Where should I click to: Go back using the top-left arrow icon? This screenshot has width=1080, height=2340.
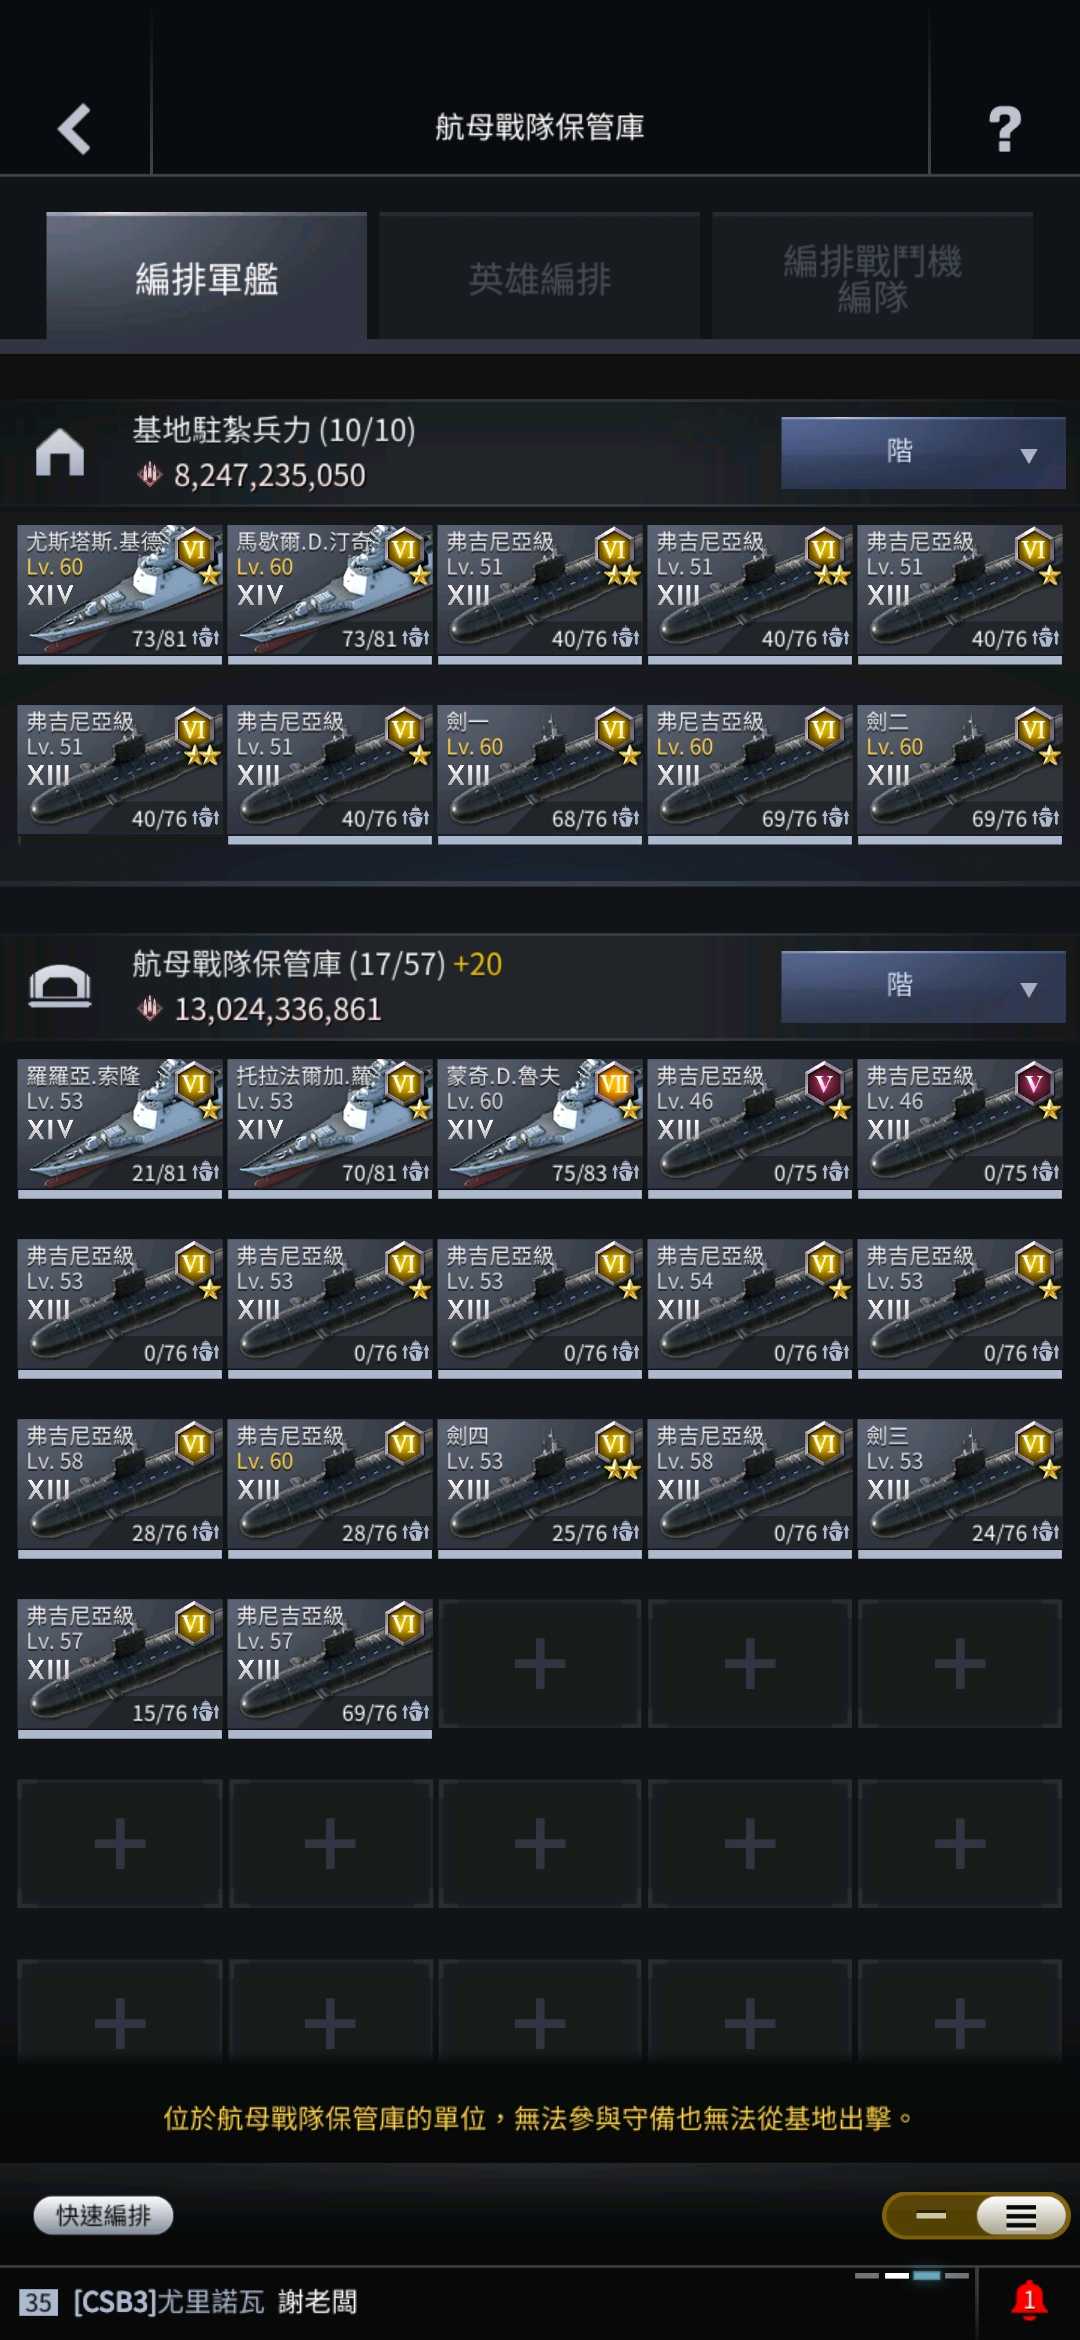coord(75,129)
